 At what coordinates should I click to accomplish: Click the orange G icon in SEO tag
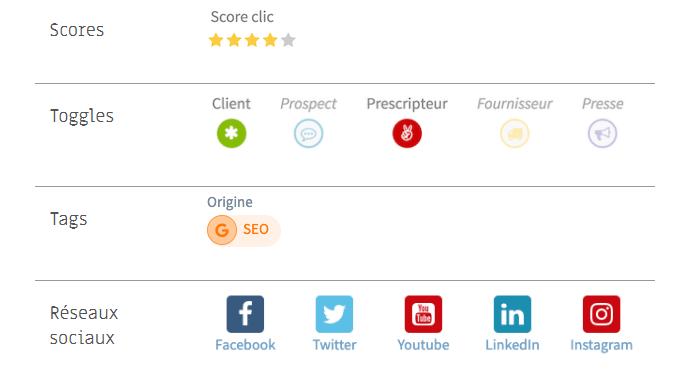(x=222, y=230)
